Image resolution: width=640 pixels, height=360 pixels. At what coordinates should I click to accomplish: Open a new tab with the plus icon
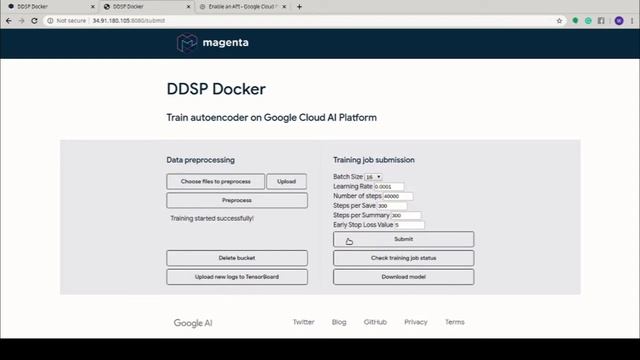click(299, 7)
